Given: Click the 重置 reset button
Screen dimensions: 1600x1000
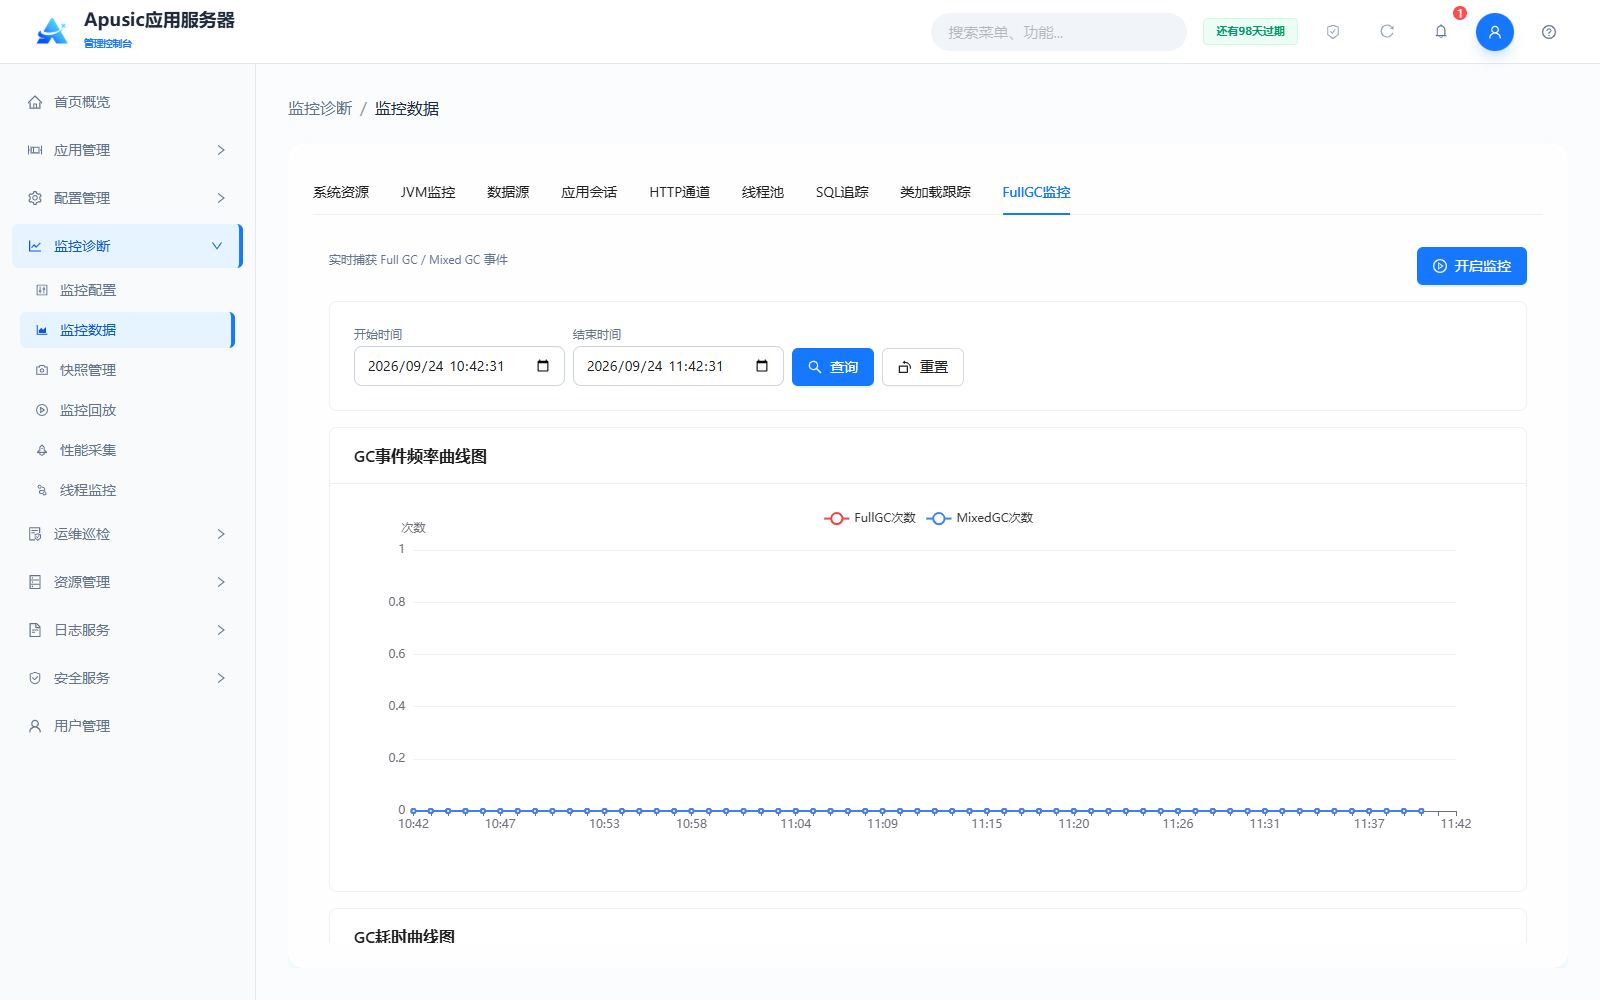Looking at the screenshot, I should (923, 367).
